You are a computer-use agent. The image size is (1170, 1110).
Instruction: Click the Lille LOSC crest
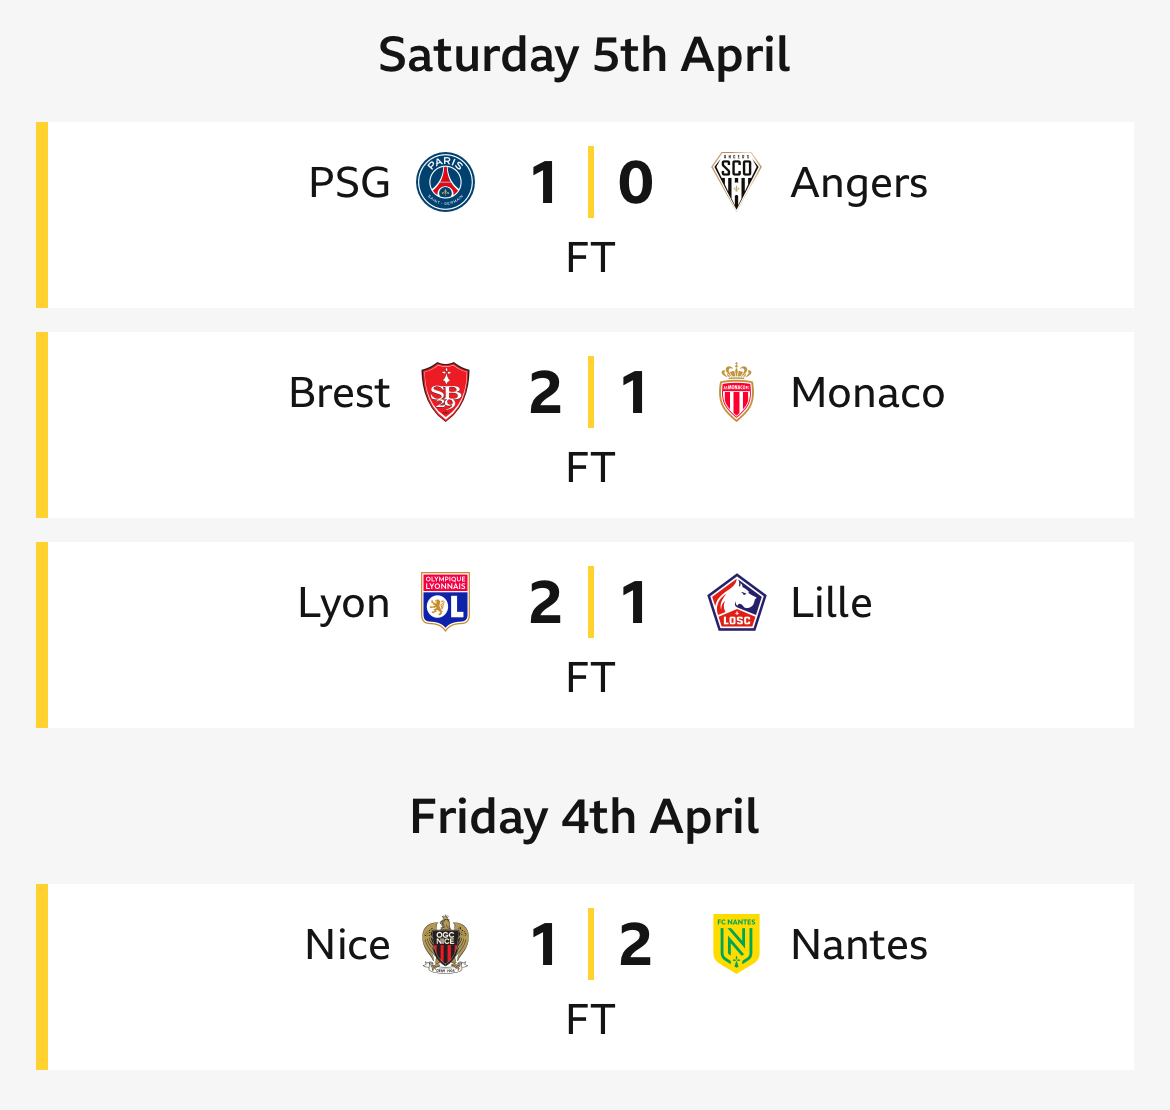click(736, 602)
